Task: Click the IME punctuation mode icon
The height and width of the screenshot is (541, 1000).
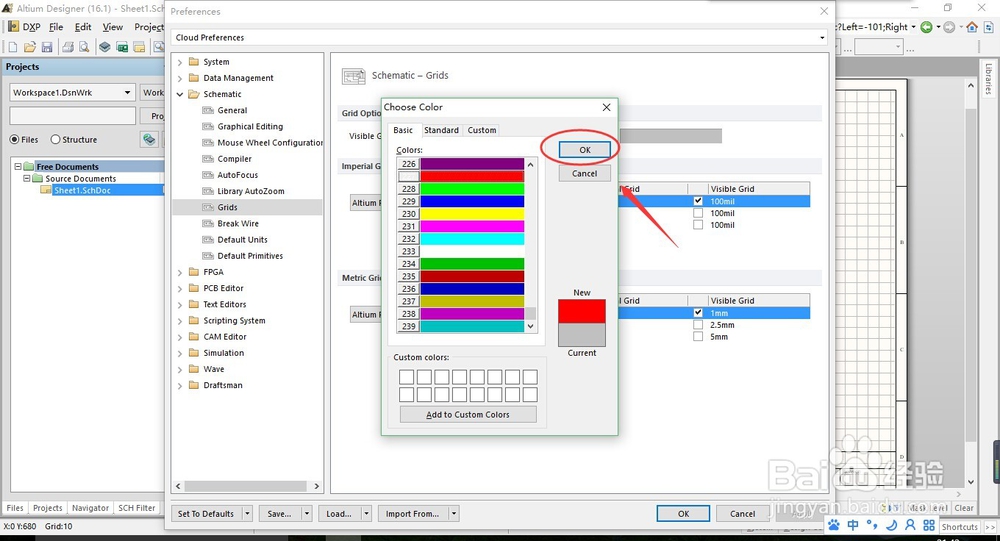Action: click(x=872, y=525)
